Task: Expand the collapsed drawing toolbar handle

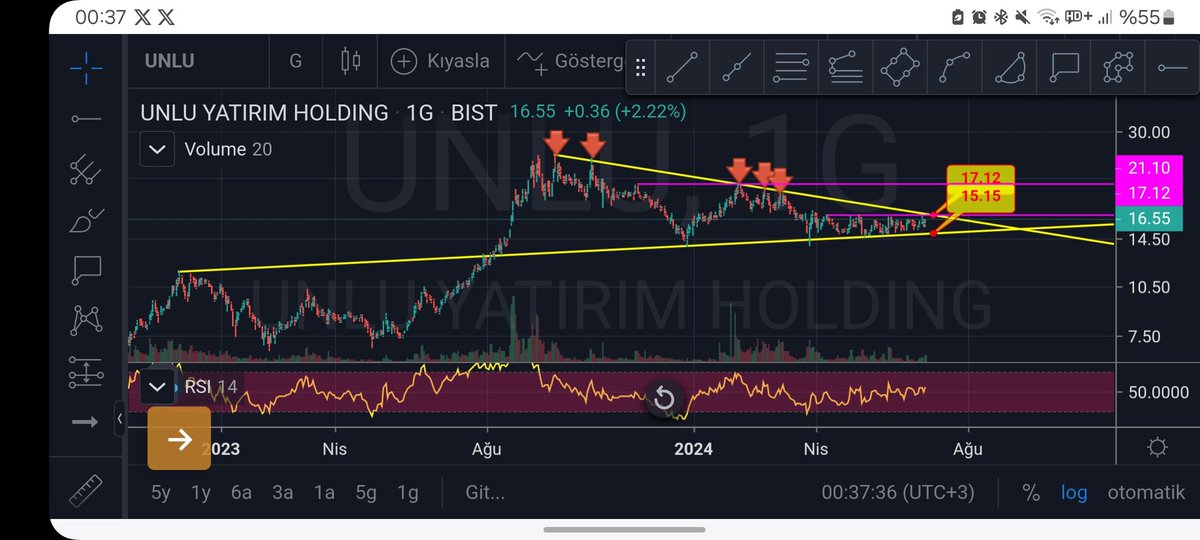Action: (121, 419)
